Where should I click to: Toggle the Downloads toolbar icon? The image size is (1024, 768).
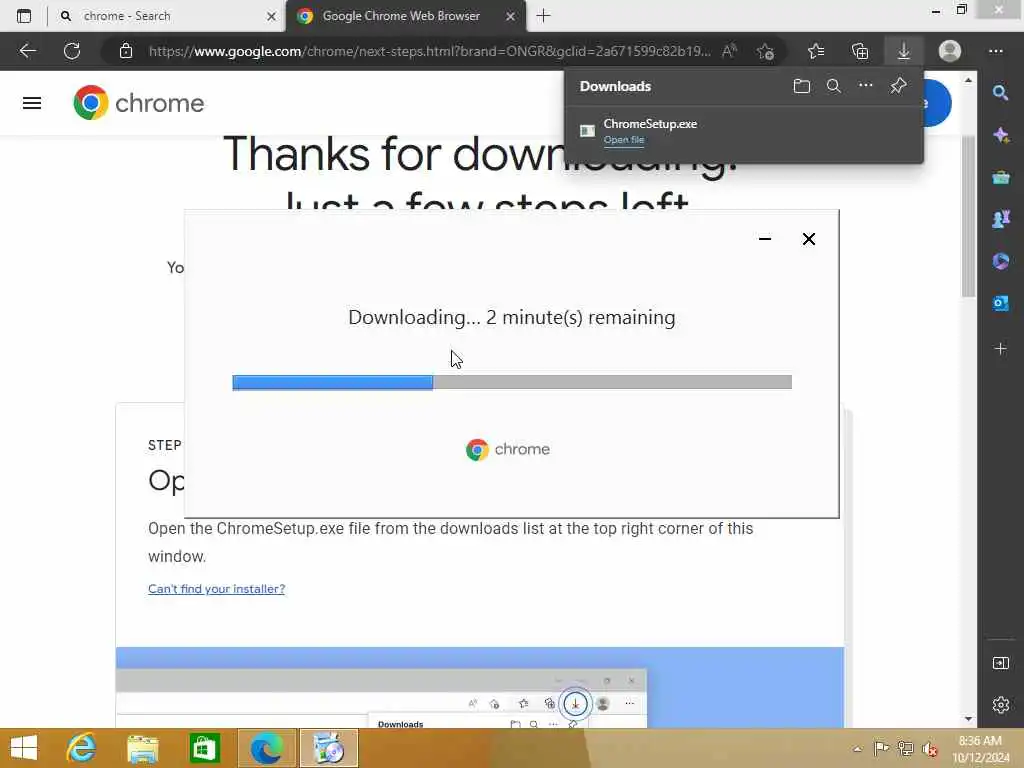coord(904,51)
